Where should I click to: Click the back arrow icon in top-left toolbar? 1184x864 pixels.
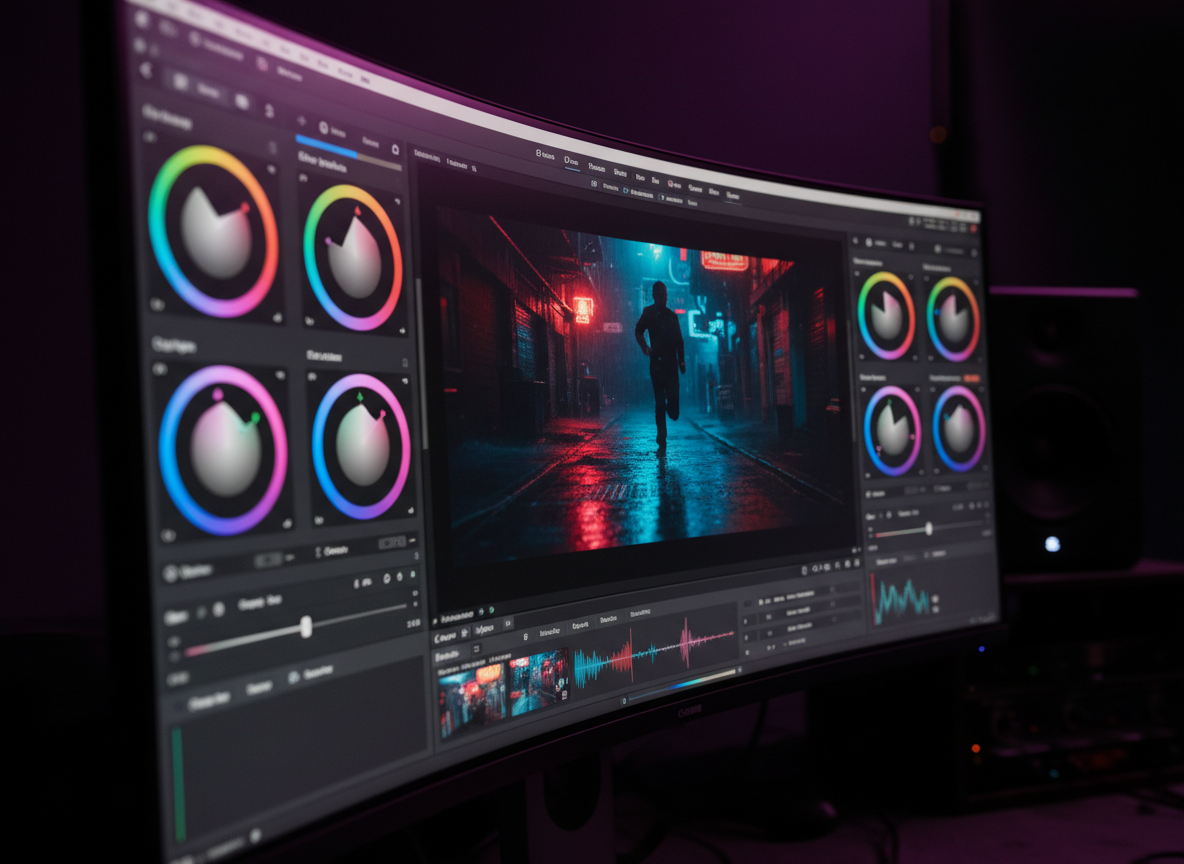click(148, 70)
